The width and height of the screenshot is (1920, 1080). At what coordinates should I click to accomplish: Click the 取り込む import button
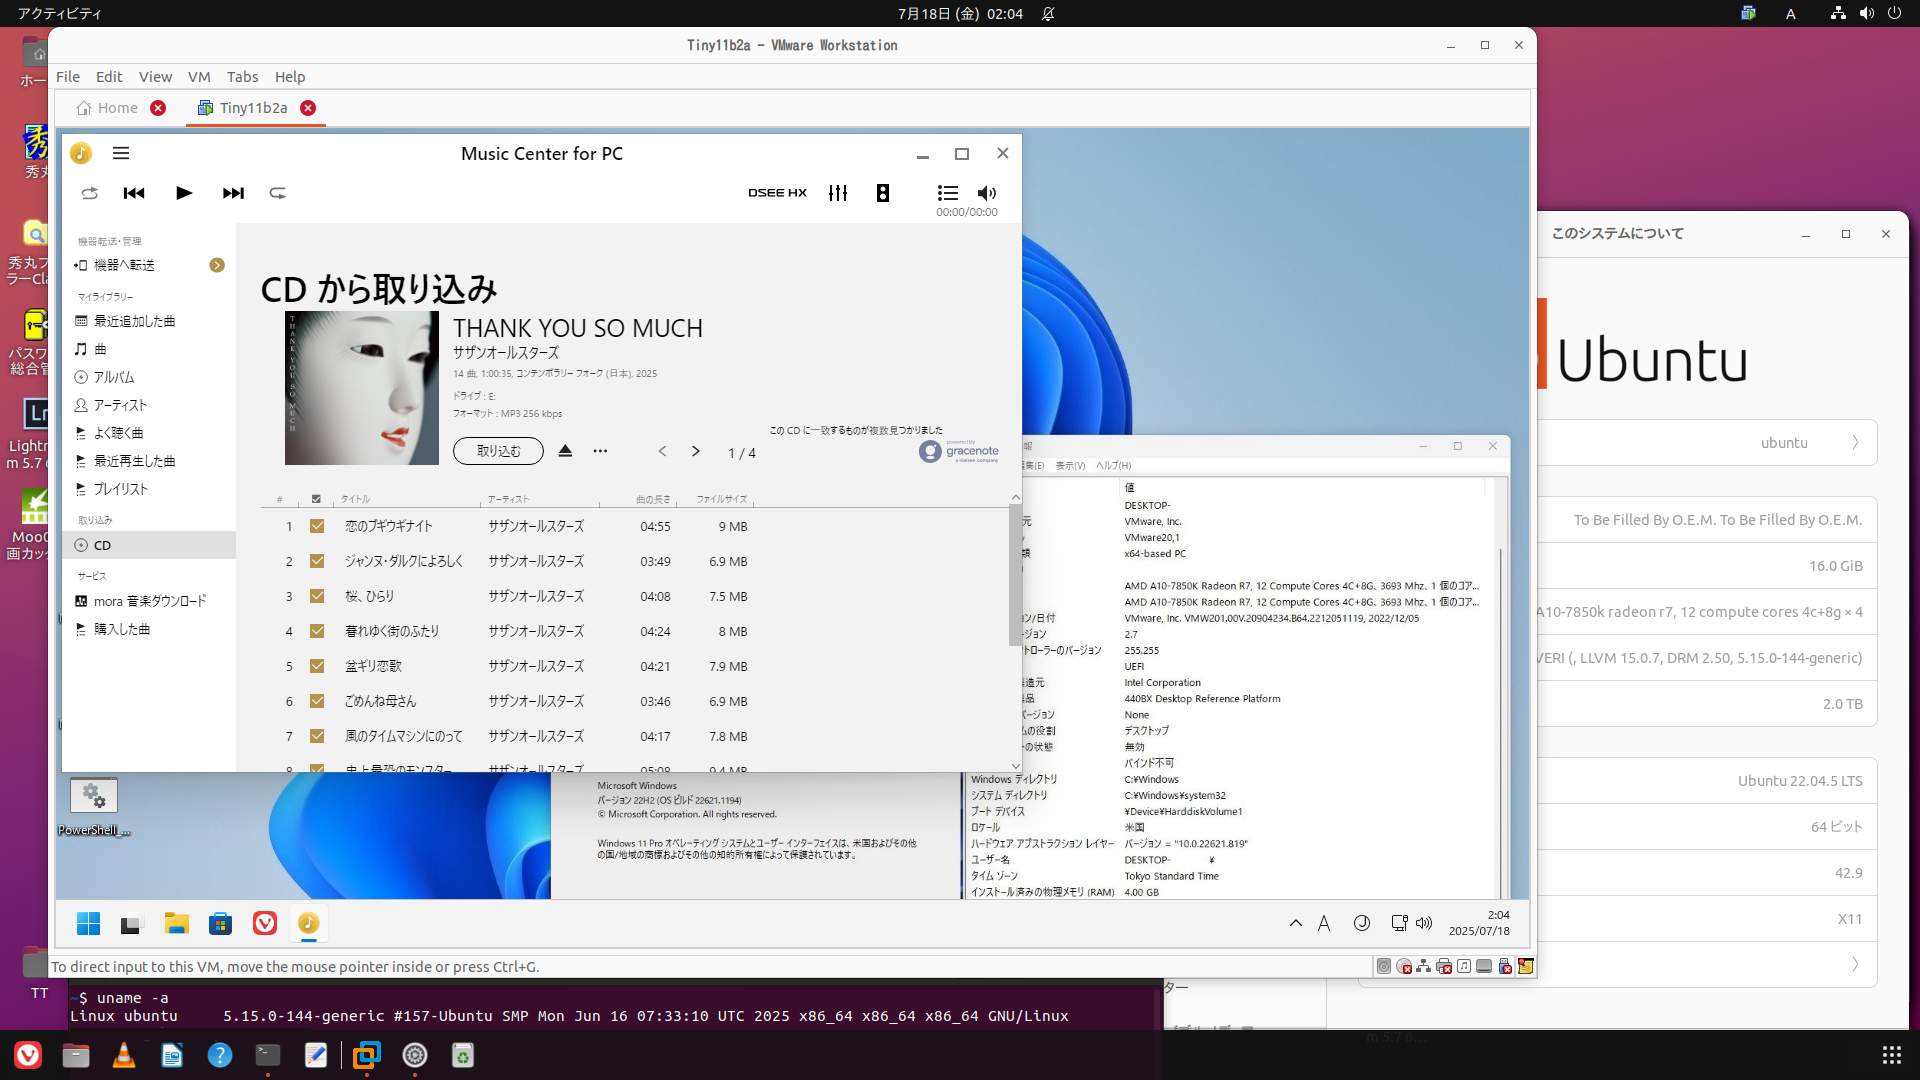(x=498, y=451)
